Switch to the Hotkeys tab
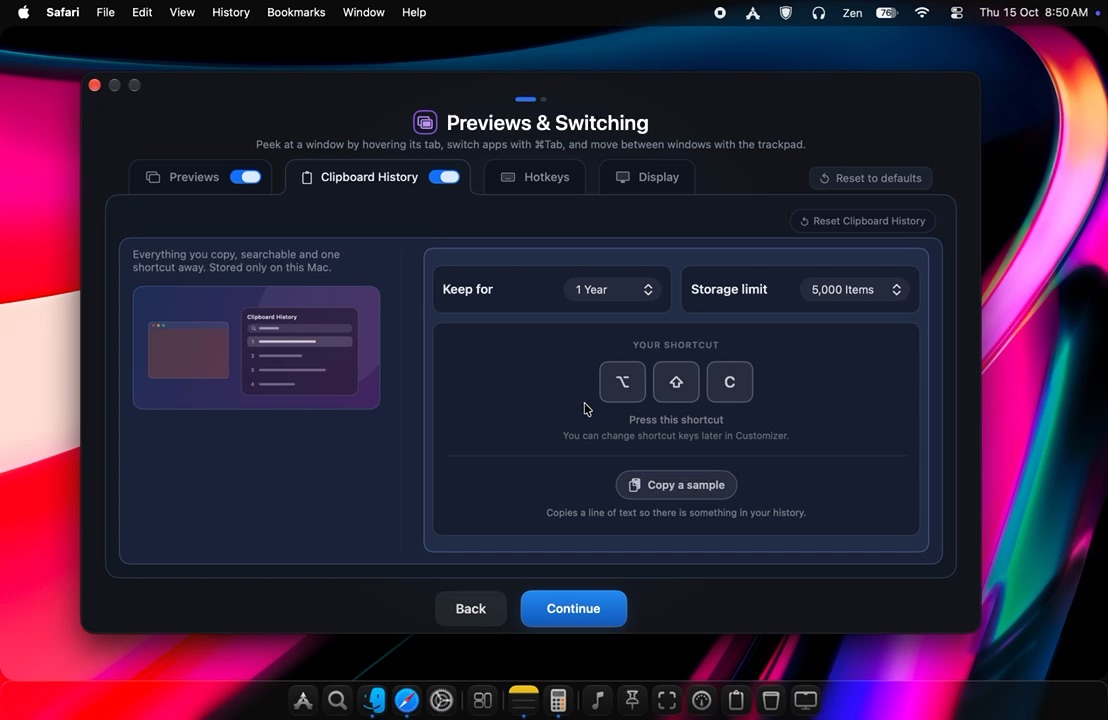This screenshot has height=720, width=1108. tap(535, 177)
